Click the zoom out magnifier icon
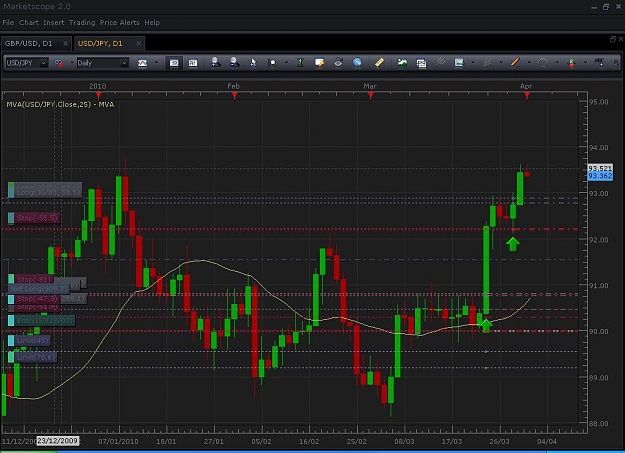The width and height of the screenshot is (625, 453). pyautogui.click(x=234, y=63)
